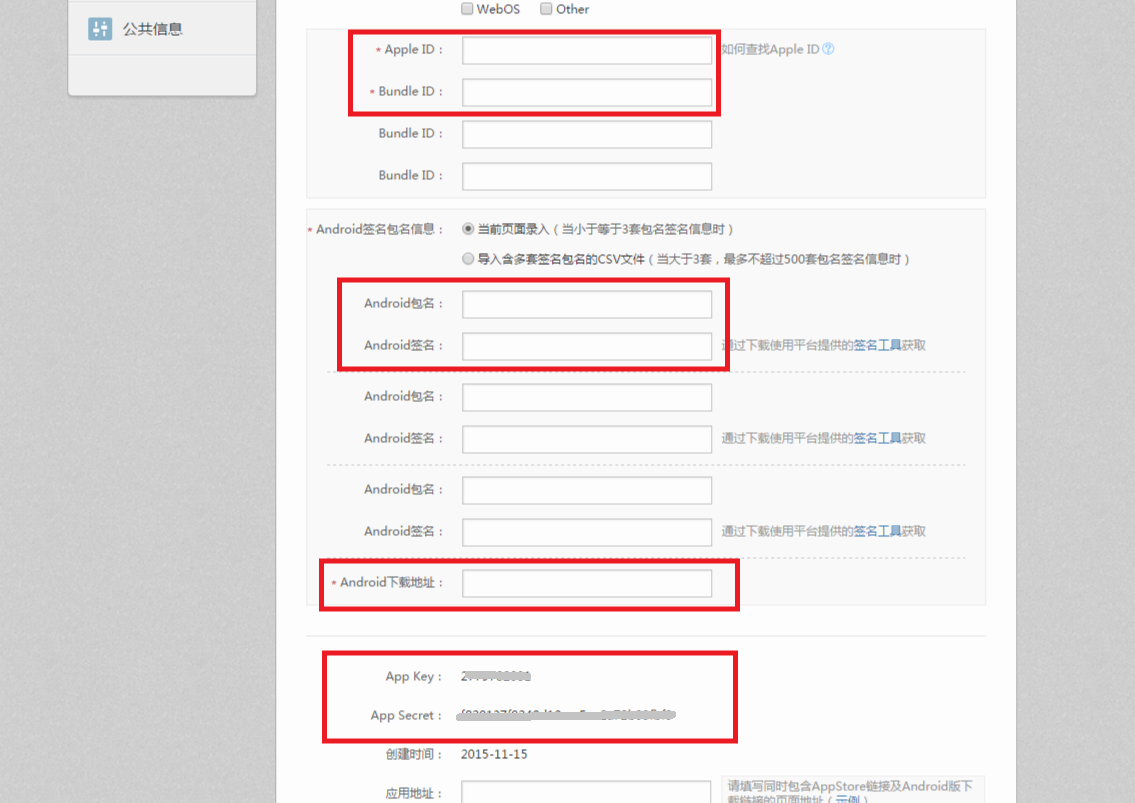Focus the last optional Bundle ID field
This screenshot has height=803, width=1135.
pos(587,176)
